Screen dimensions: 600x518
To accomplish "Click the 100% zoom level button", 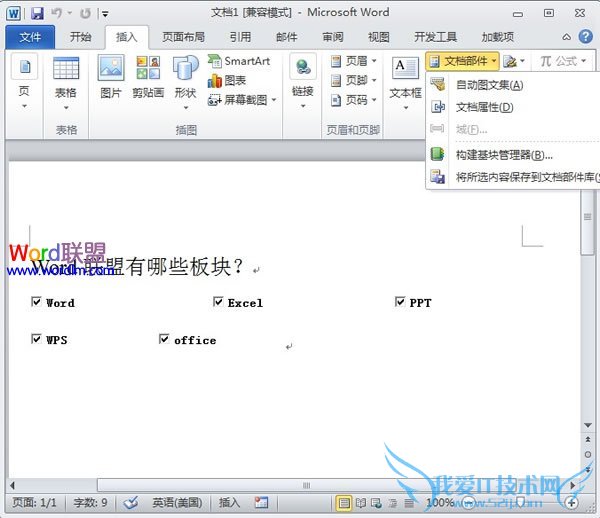I will (440, 502).
